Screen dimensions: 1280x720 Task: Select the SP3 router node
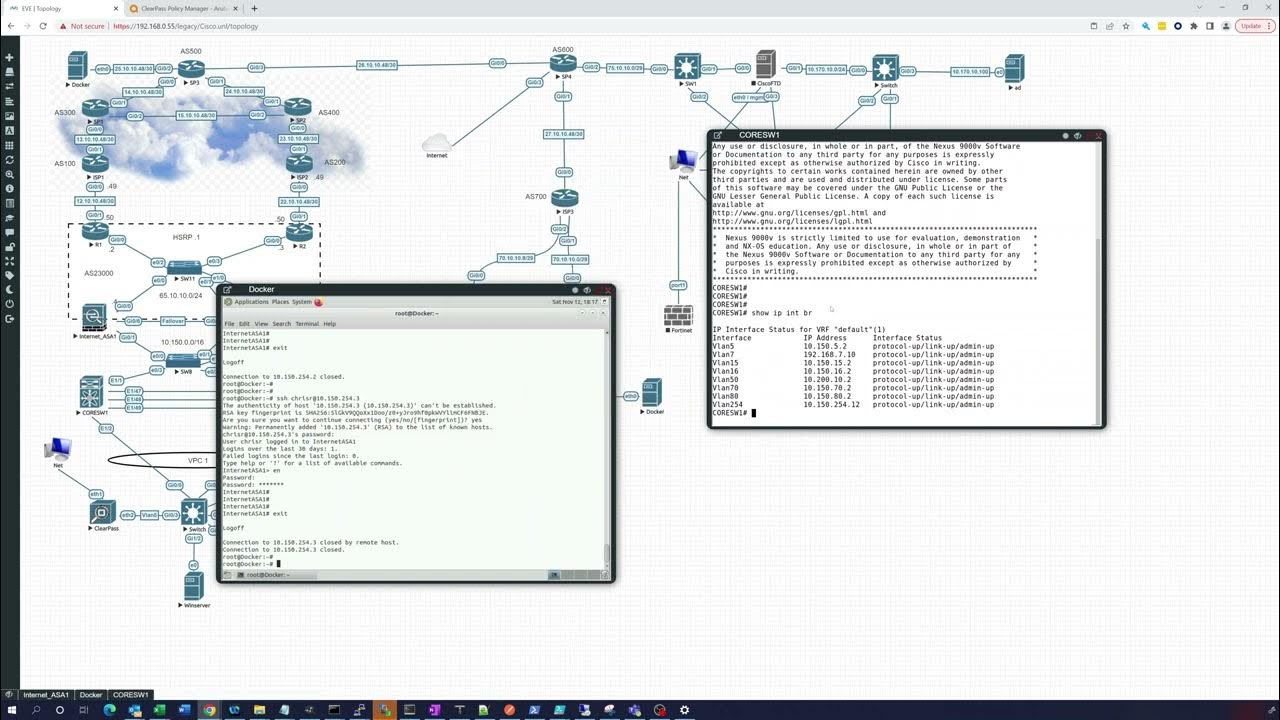[x=192, y=69]
